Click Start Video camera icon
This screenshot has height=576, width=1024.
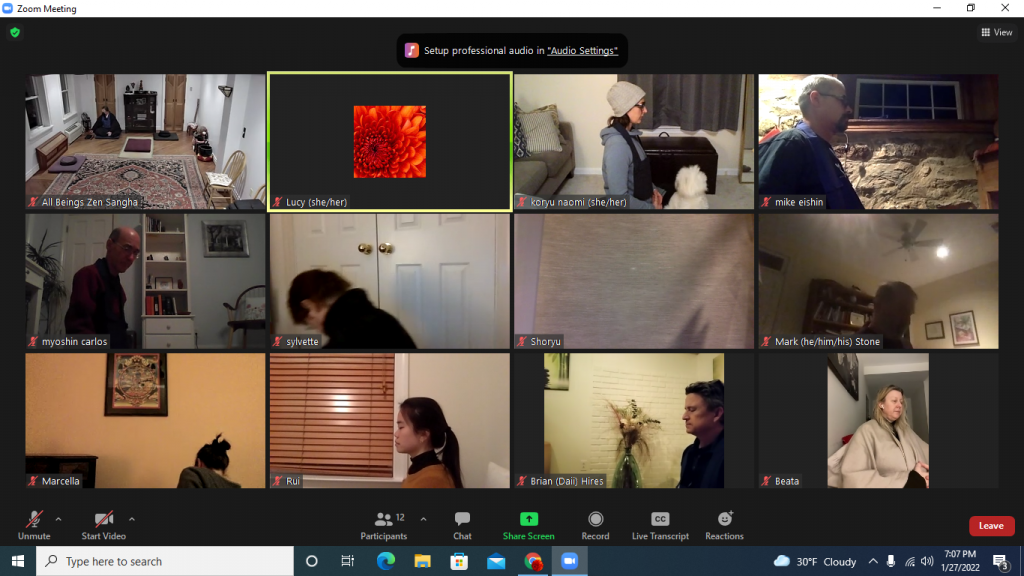tap(103, 519)
